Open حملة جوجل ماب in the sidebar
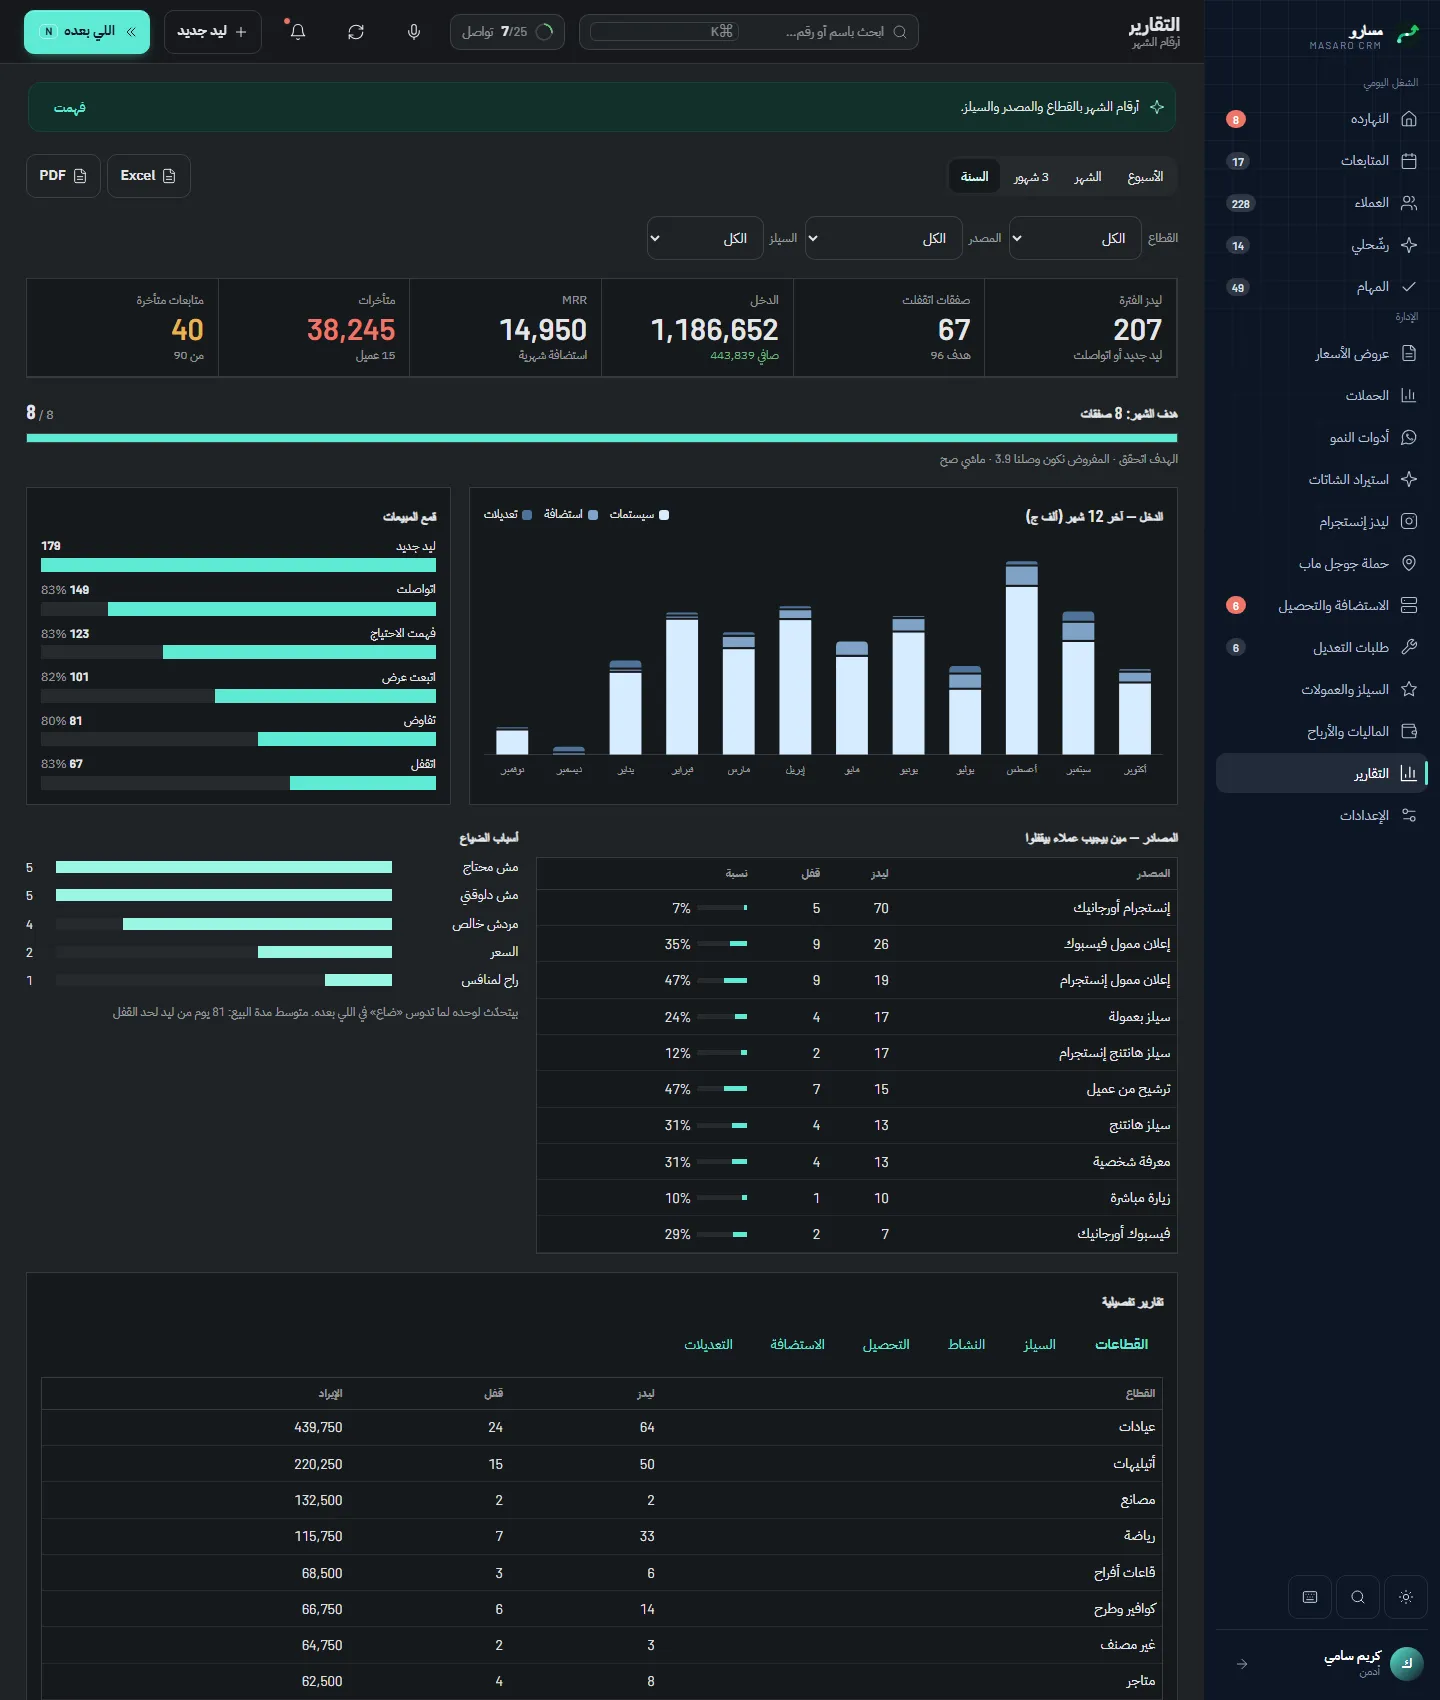Screen dimensions: 1440x1700 pos(1321,563)
